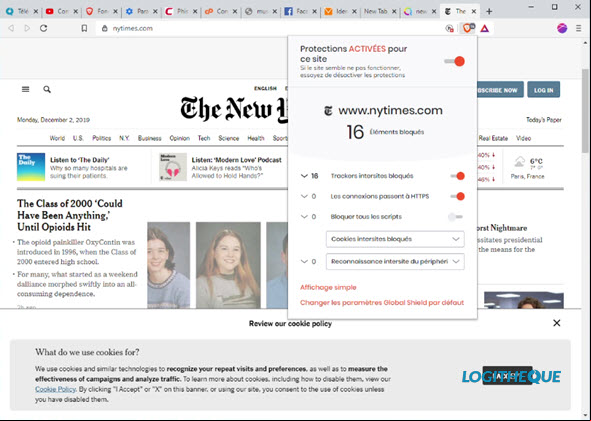Go forward to next page
Image resolution: width=591 pixels, height=421 pixels.
coord(27,28)
